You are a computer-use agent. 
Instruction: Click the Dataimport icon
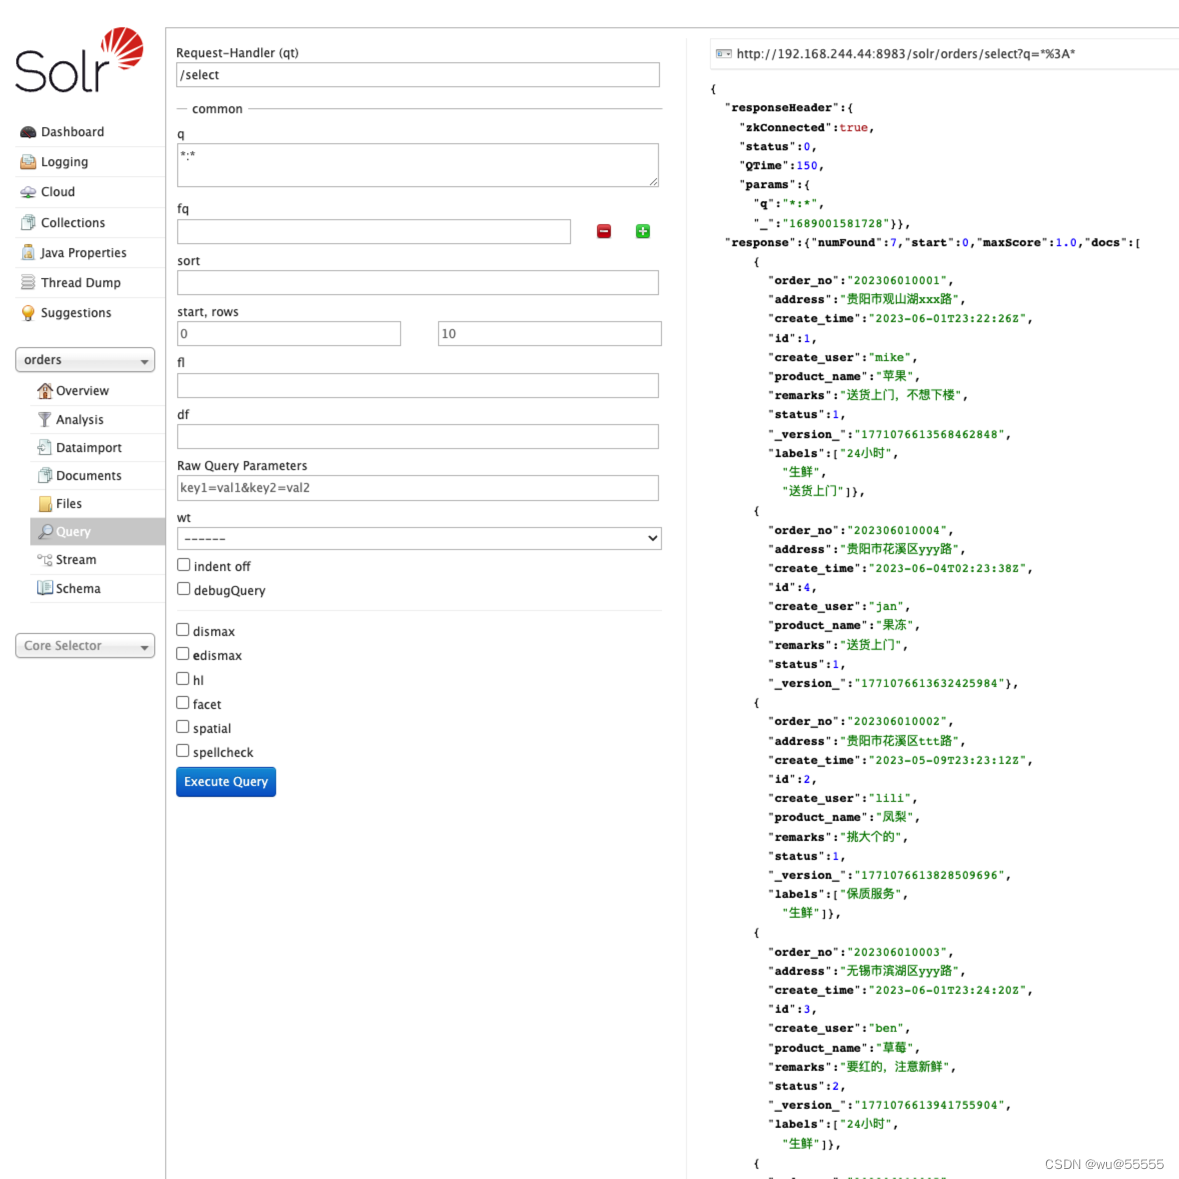pos(45,447)
